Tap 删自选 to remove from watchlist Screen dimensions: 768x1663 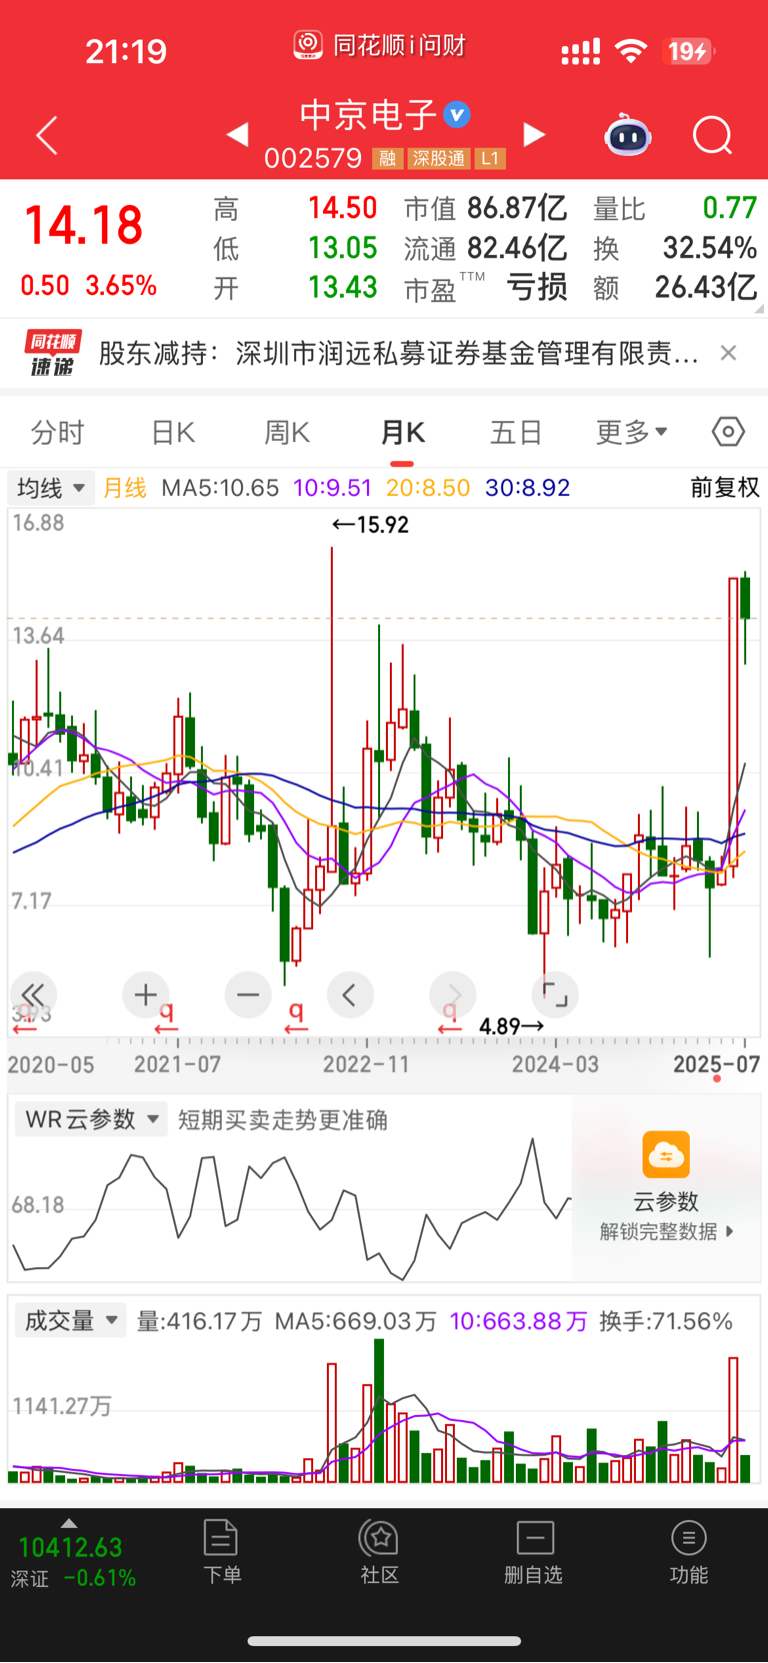coord(534,1553)
